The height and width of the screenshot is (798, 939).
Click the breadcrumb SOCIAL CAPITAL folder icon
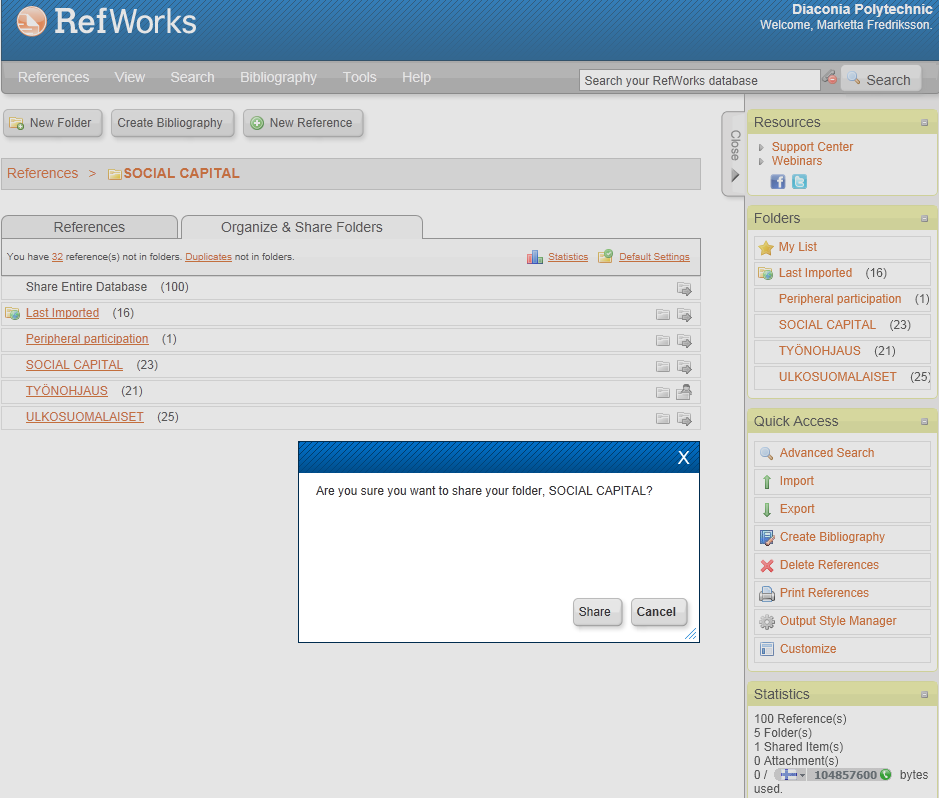click(114, 174)
